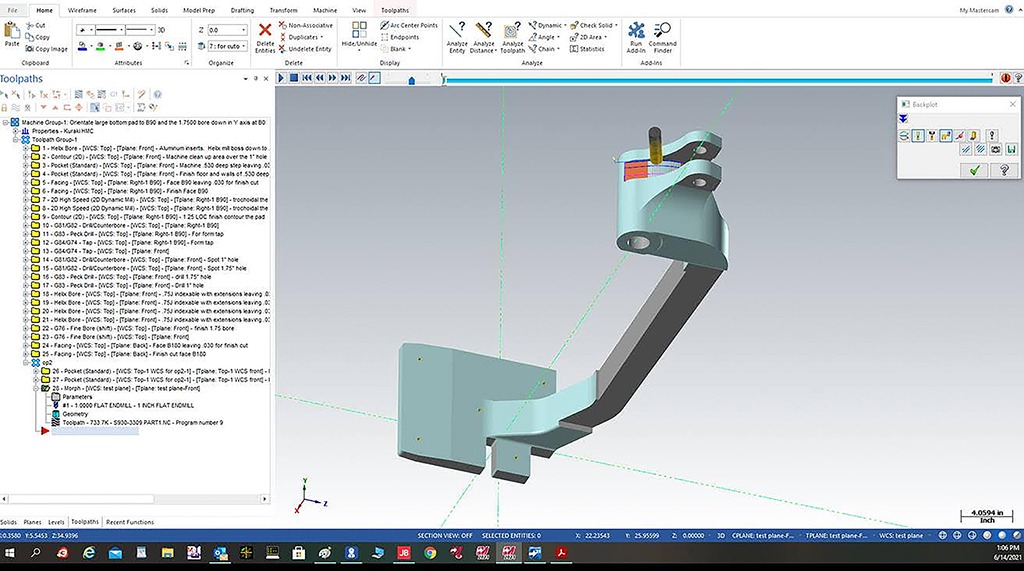Screen dimensions: 1024x571
Task: Click the horizontal scrollbar in Toolpaths panel
Action: [81, 499]
